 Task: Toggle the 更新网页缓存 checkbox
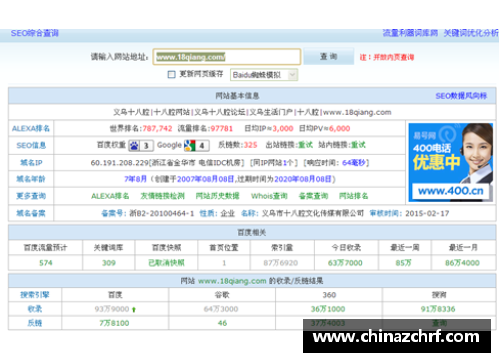[x=171, y=74]
